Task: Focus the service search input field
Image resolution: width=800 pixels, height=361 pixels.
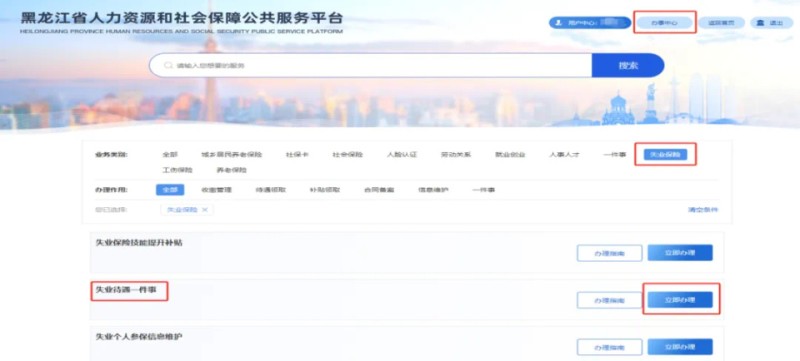Action: click(x=370, y=65)
